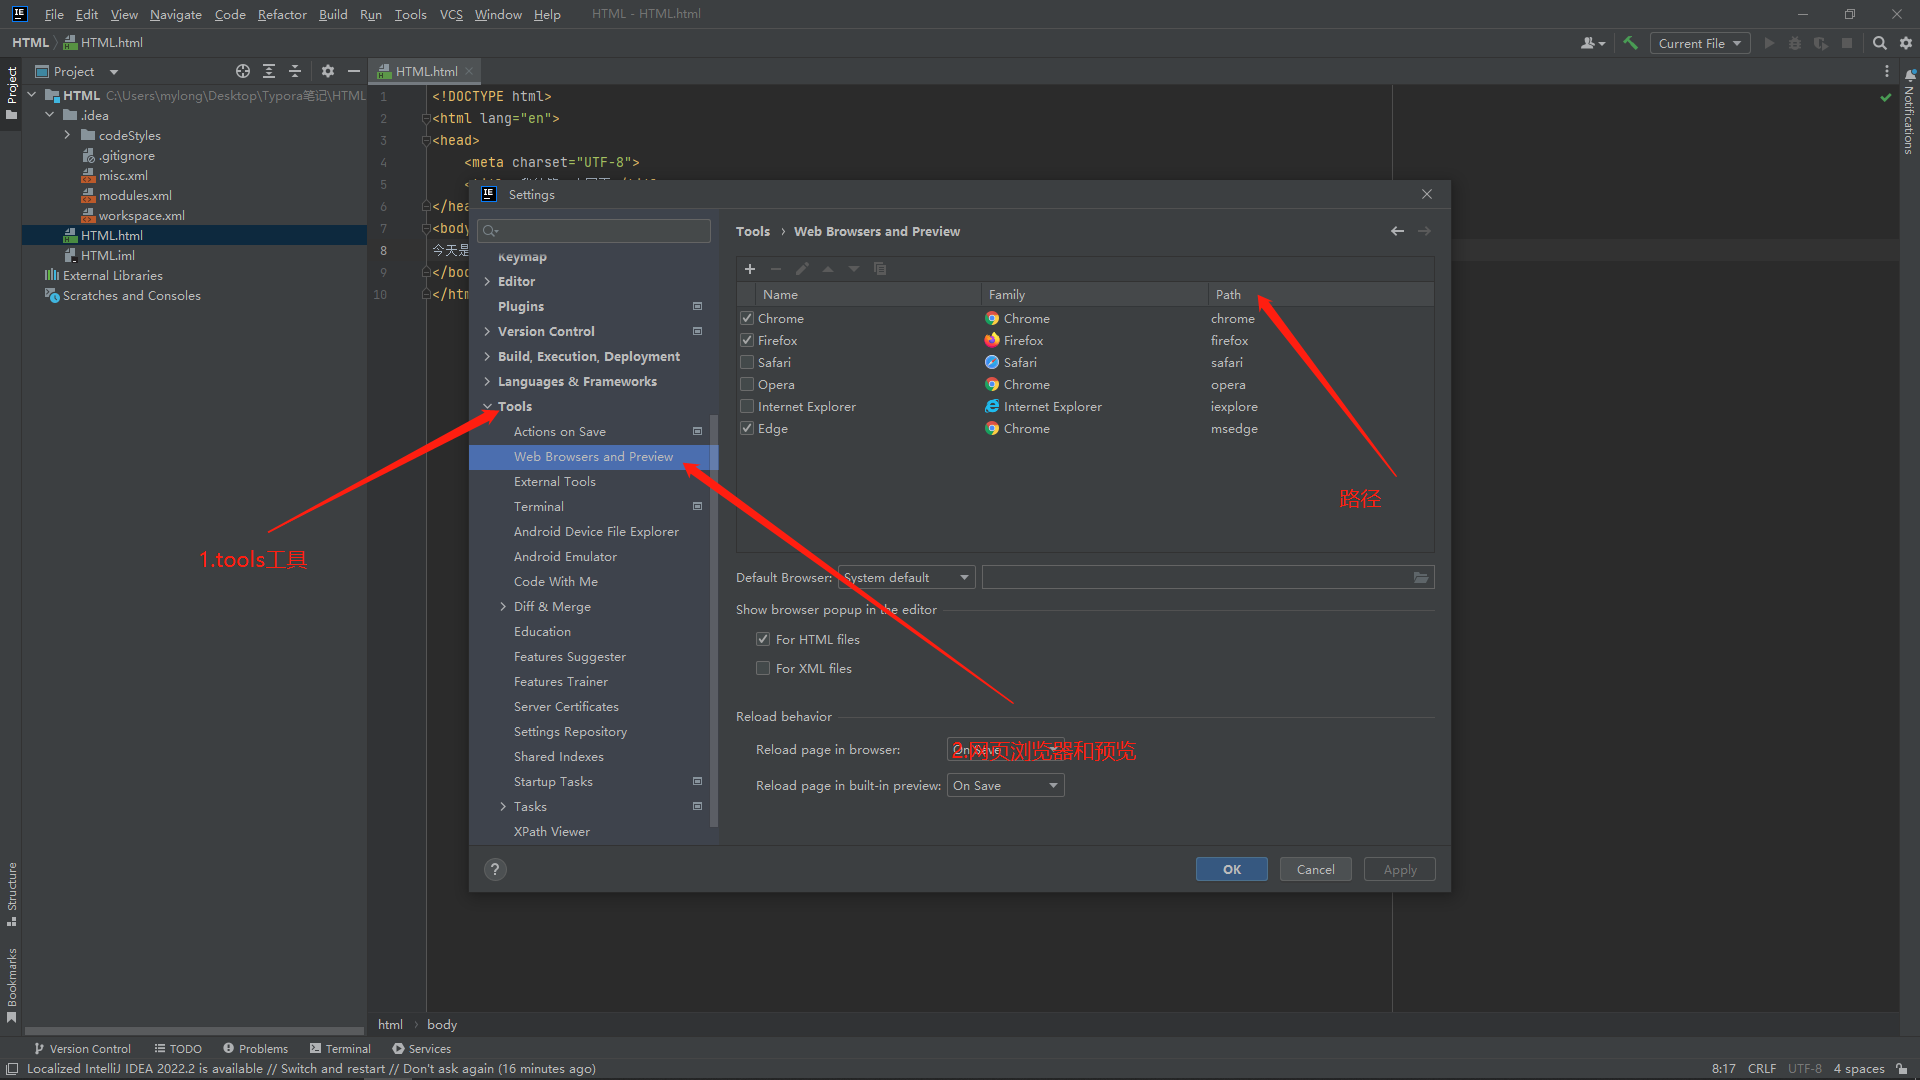1920x1080 pixels.
Task: Click the delete browser entry icon
Action: click(x=775, y=269)
